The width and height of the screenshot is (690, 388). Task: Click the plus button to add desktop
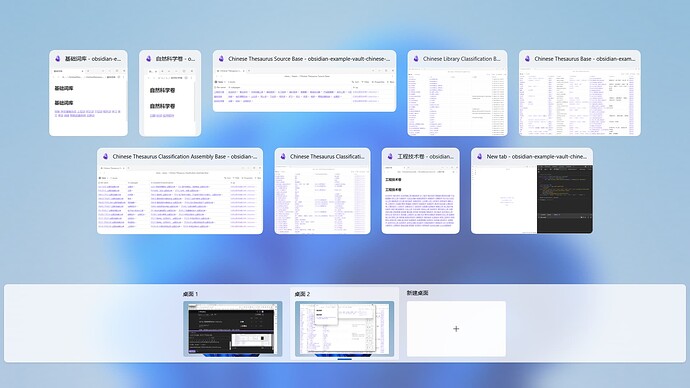pos(456,329)
